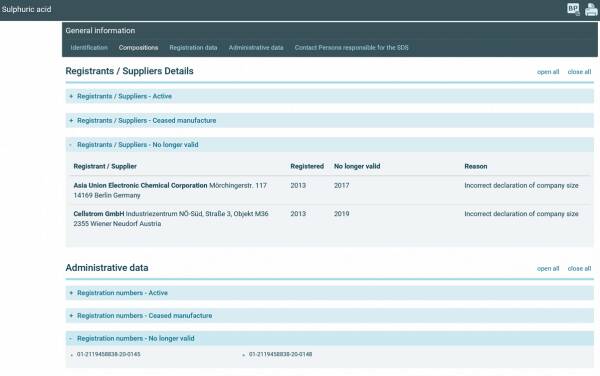Click the printer icon in top bar

[x=591, y=9]
